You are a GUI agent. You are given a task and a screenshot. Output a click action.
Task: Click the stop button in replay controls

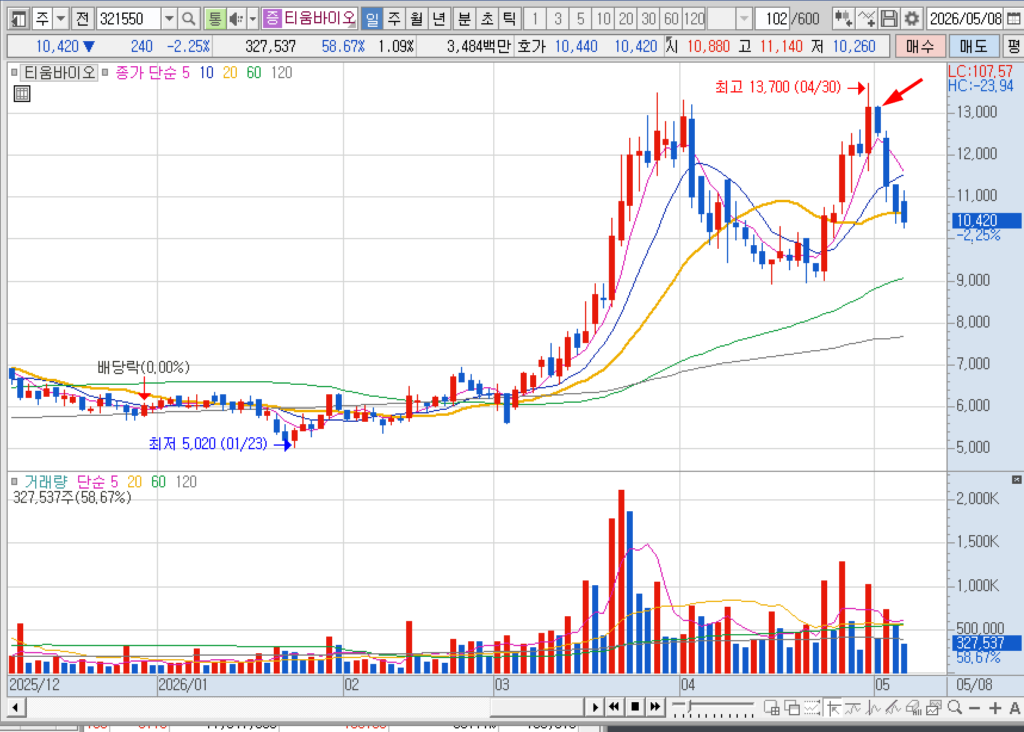tap(635, 707)
